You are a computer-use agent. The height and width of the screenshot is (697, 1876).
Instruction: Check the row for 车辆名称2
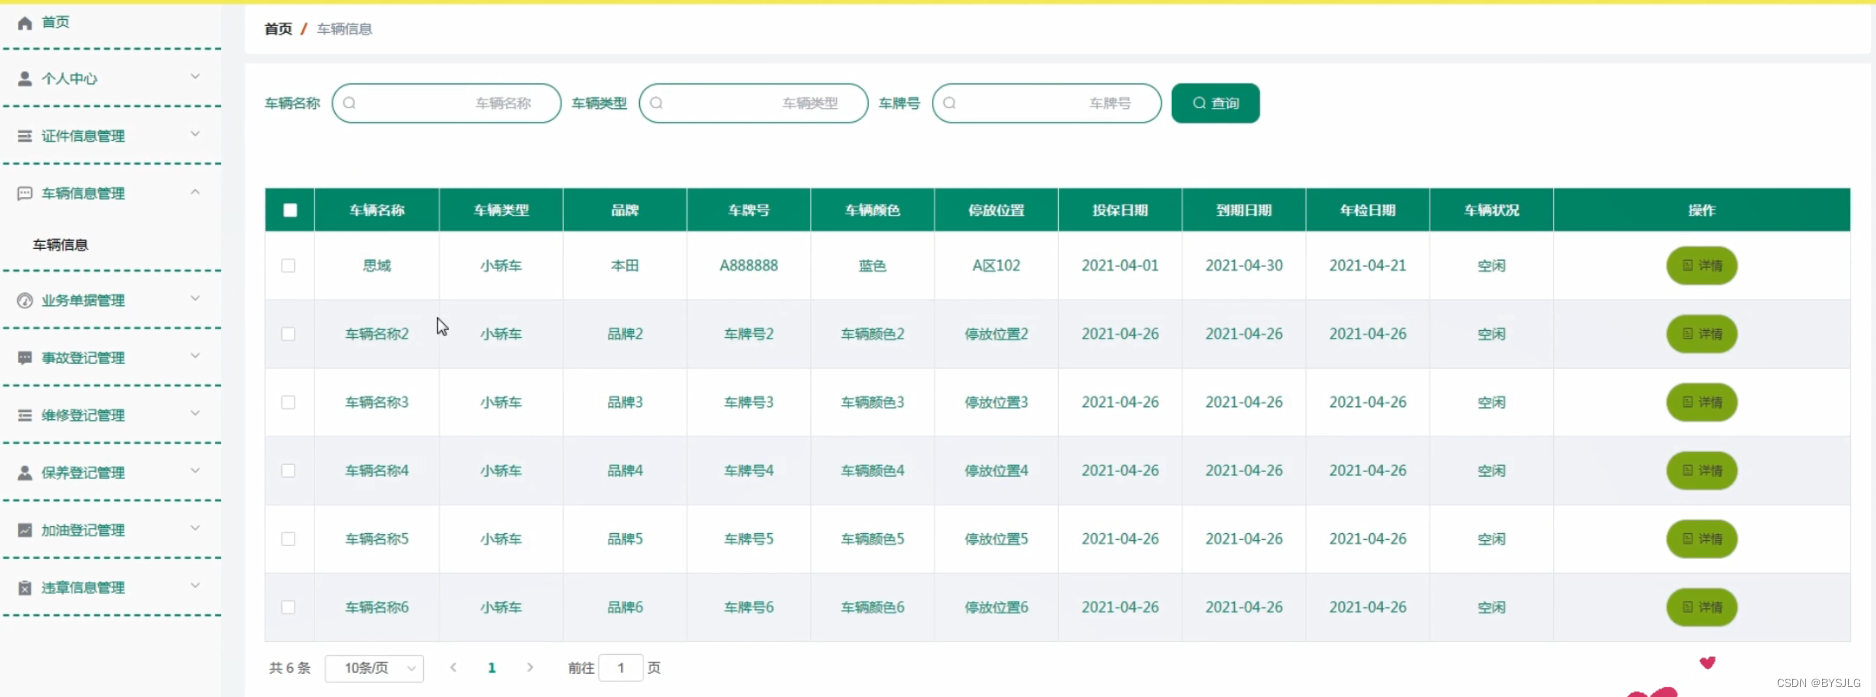(288, 334)
